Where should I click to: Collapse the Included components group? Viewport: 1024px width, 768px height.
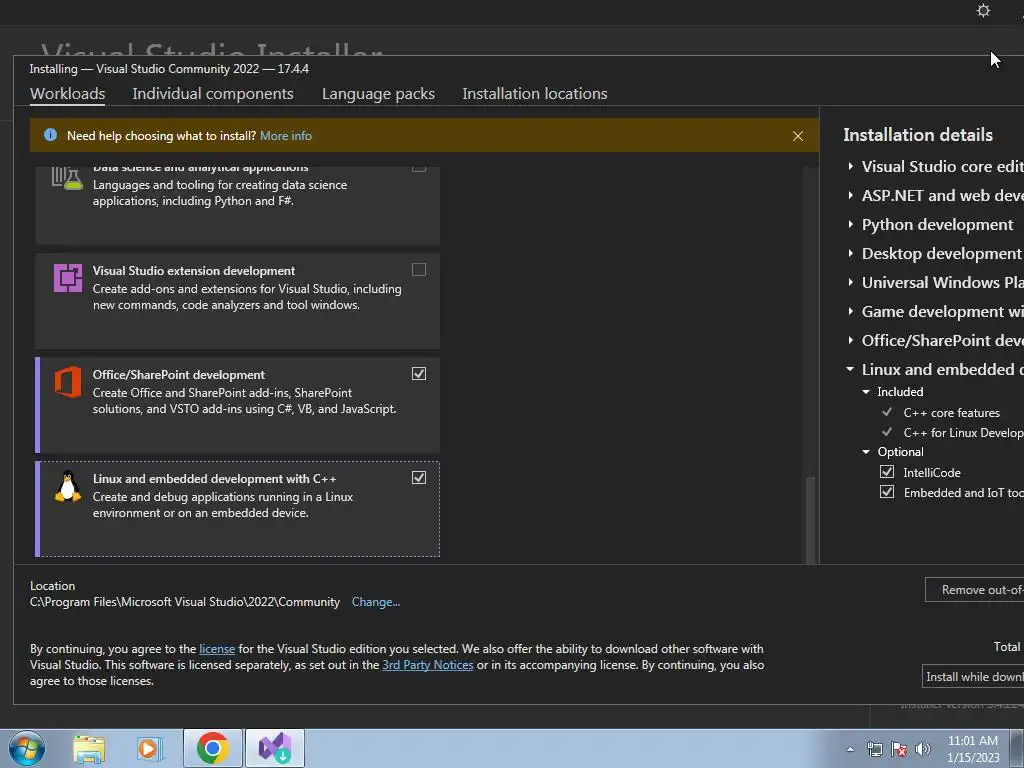click(x=866, y=392)
